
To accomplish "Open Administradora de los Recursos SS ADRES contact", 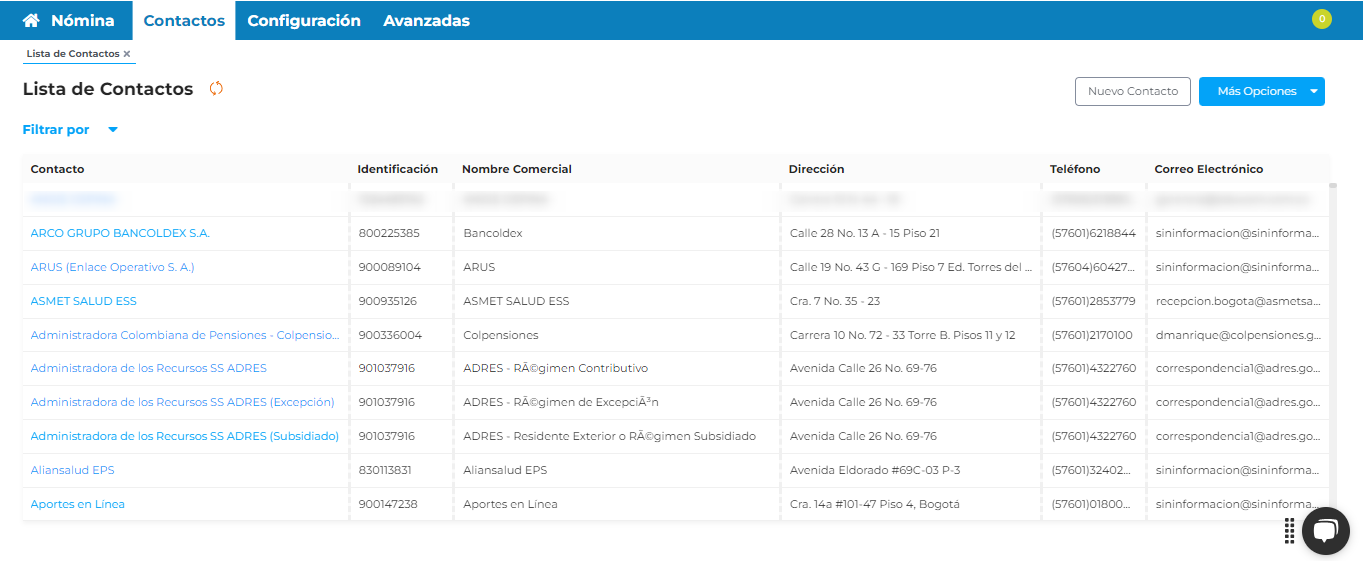I will [x=149, y=368].
